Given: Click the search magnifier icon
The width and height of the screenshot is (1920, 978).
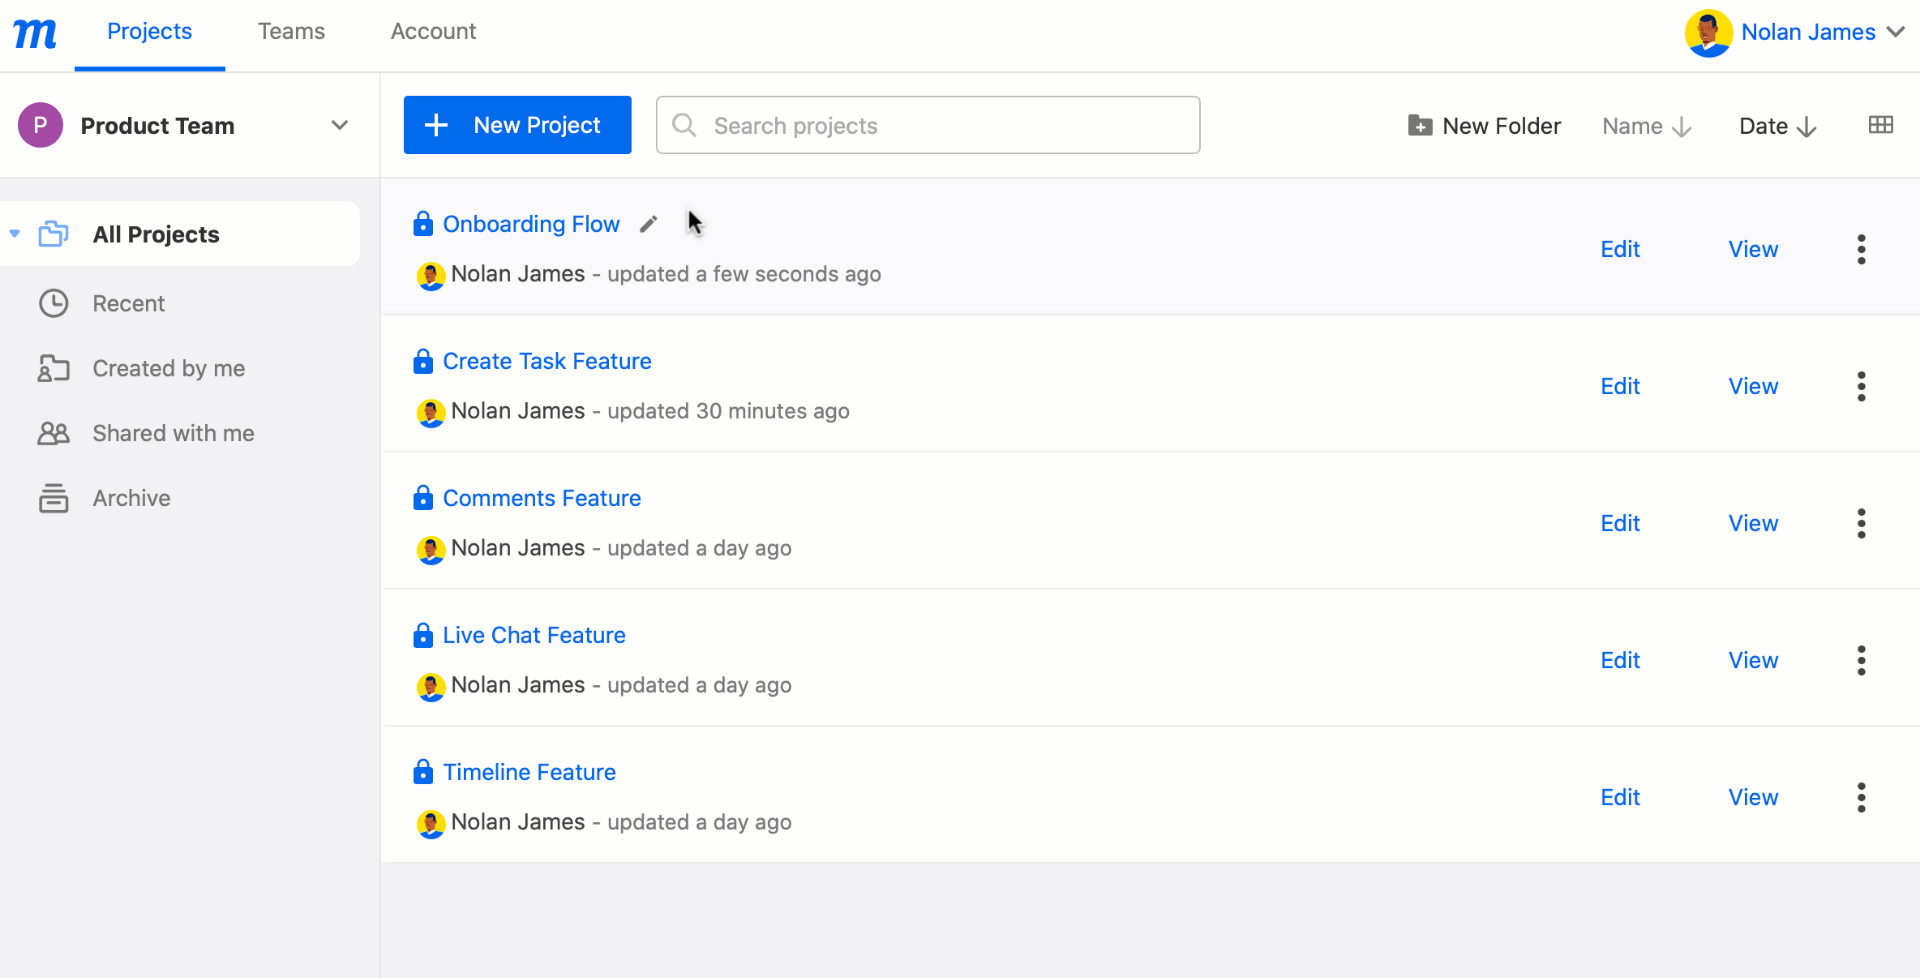Looking at the screenshot, I should [x=684, y=124].
